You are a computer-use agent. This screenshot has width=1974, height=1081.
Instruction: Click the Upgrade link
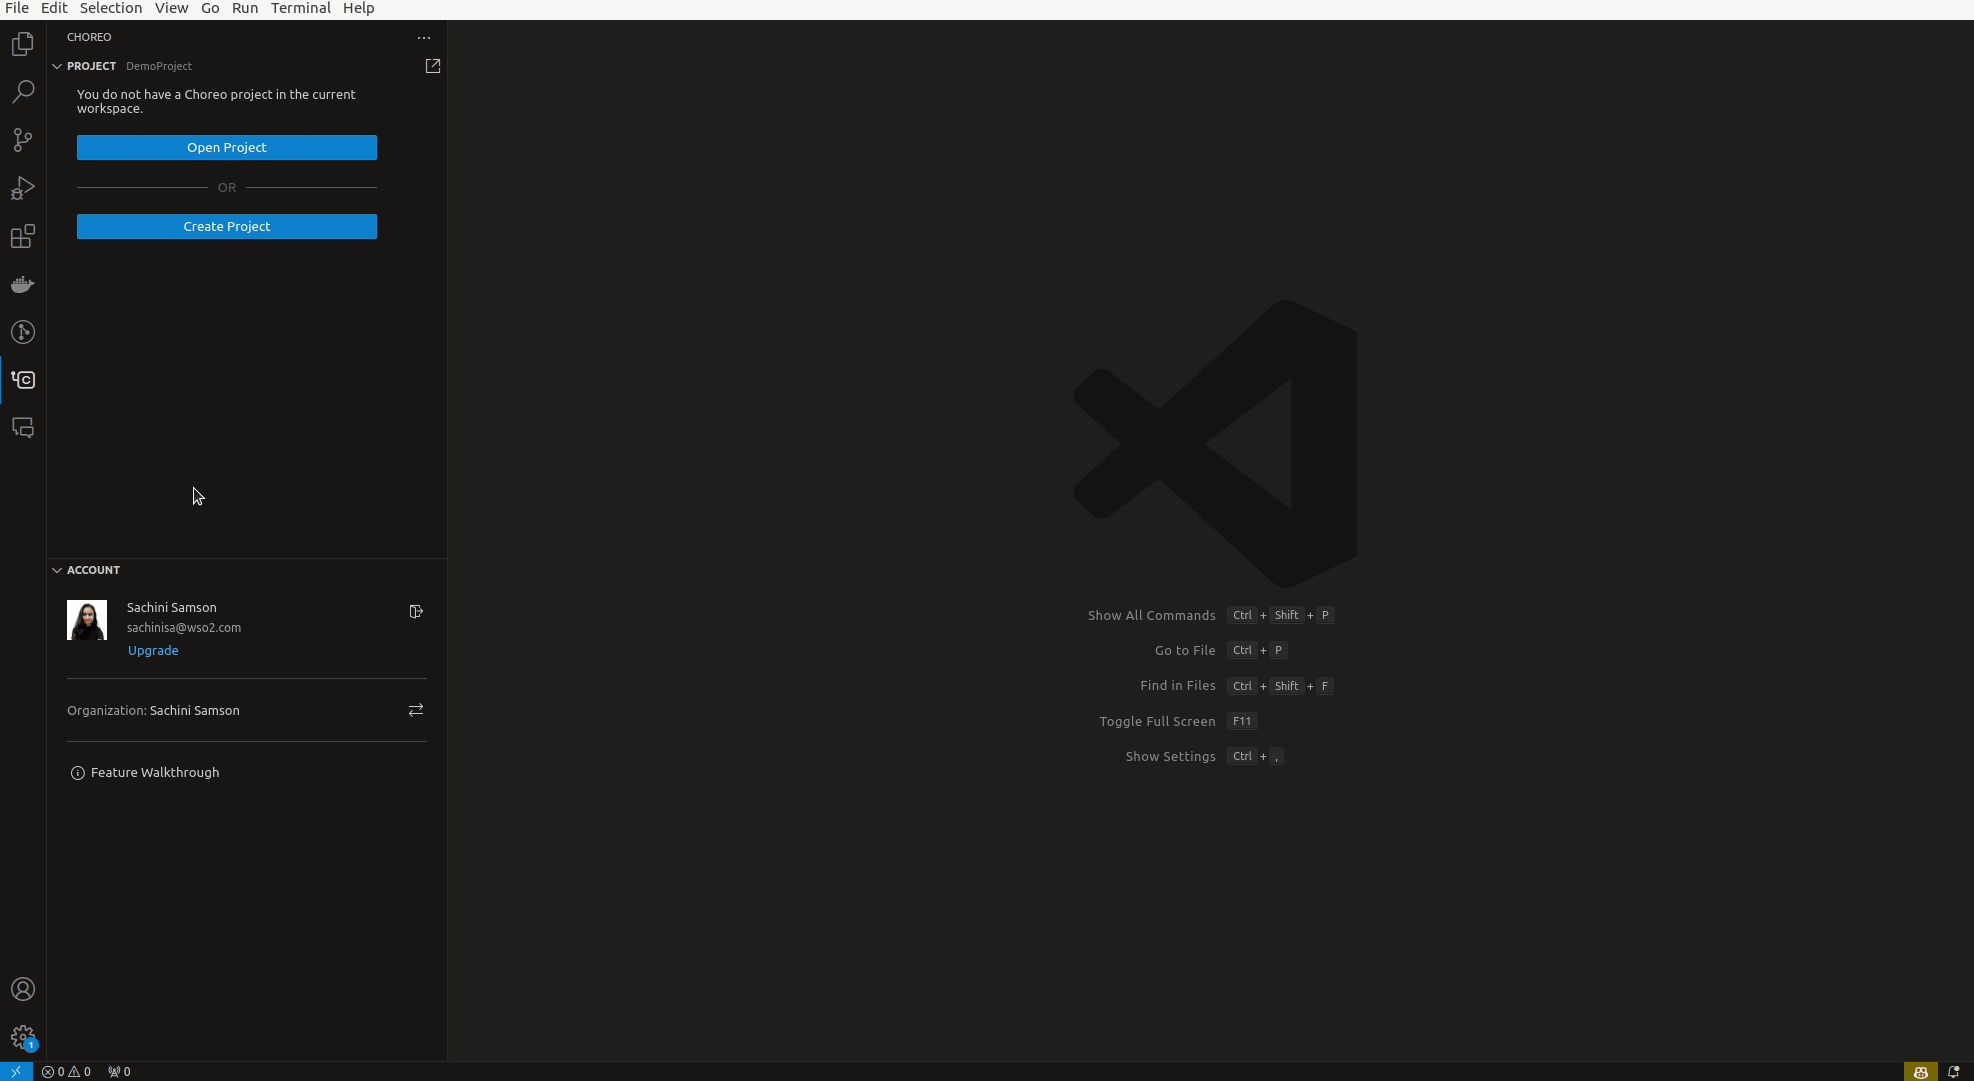(x=153, y=650)
